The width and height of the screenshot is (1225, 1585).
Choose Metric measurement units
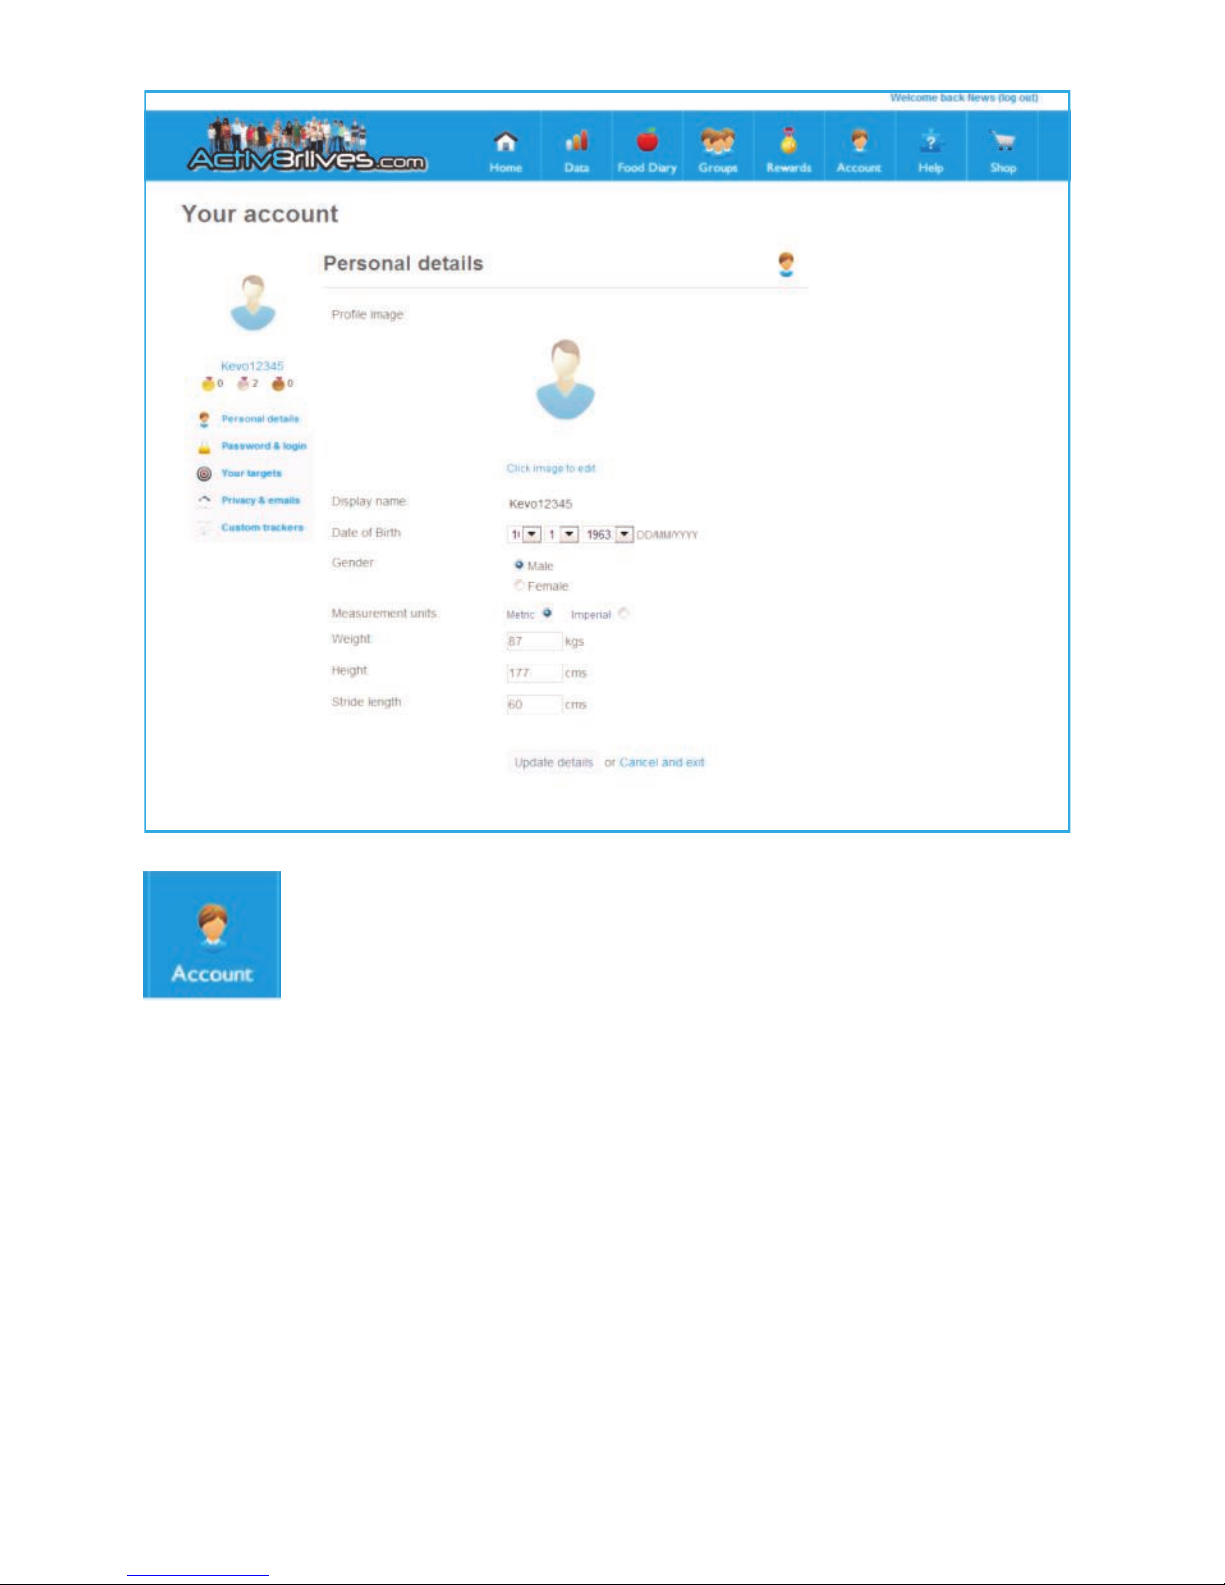click(x=547, y=613)
